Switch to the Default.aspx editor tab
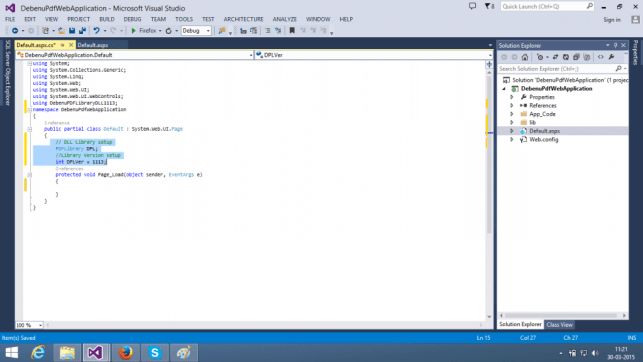 (93, 45)
